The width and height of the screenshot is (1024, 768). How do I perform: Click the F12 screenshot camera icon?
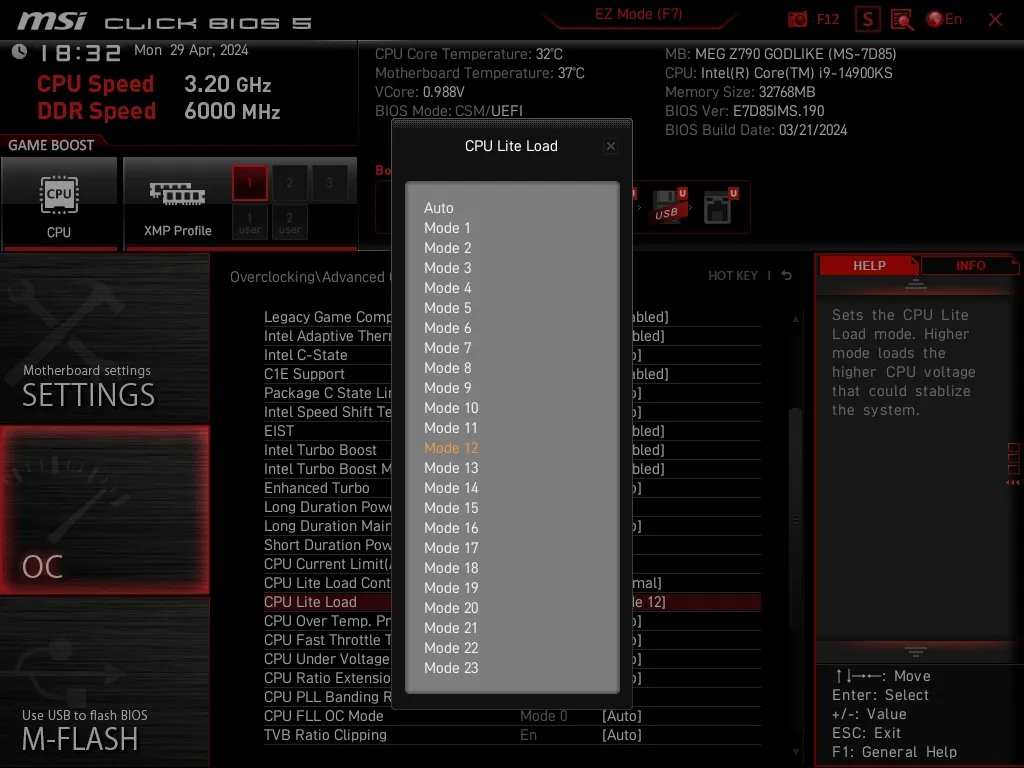point(797,20)
